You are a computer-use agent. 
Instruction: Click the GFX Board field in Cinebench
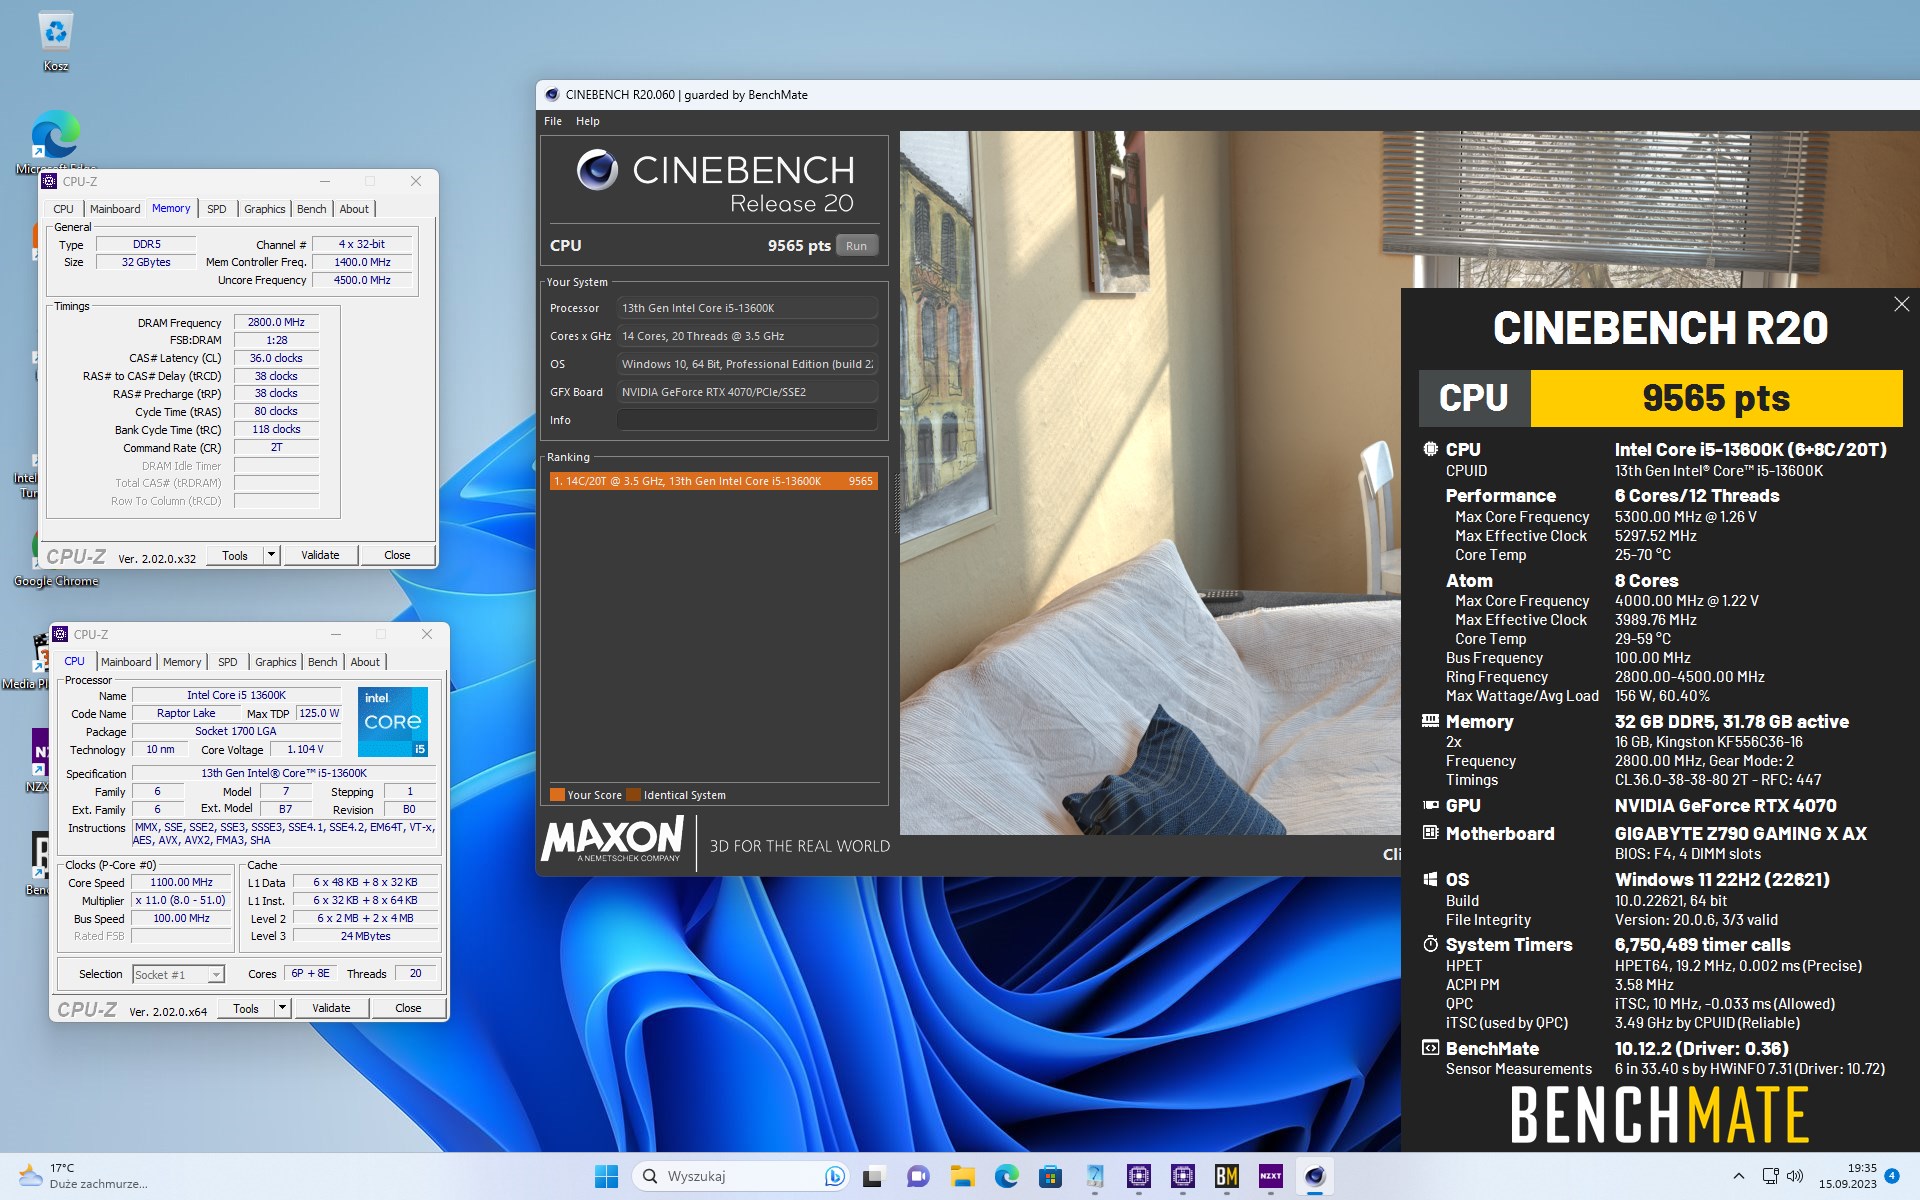click(747, 392)
